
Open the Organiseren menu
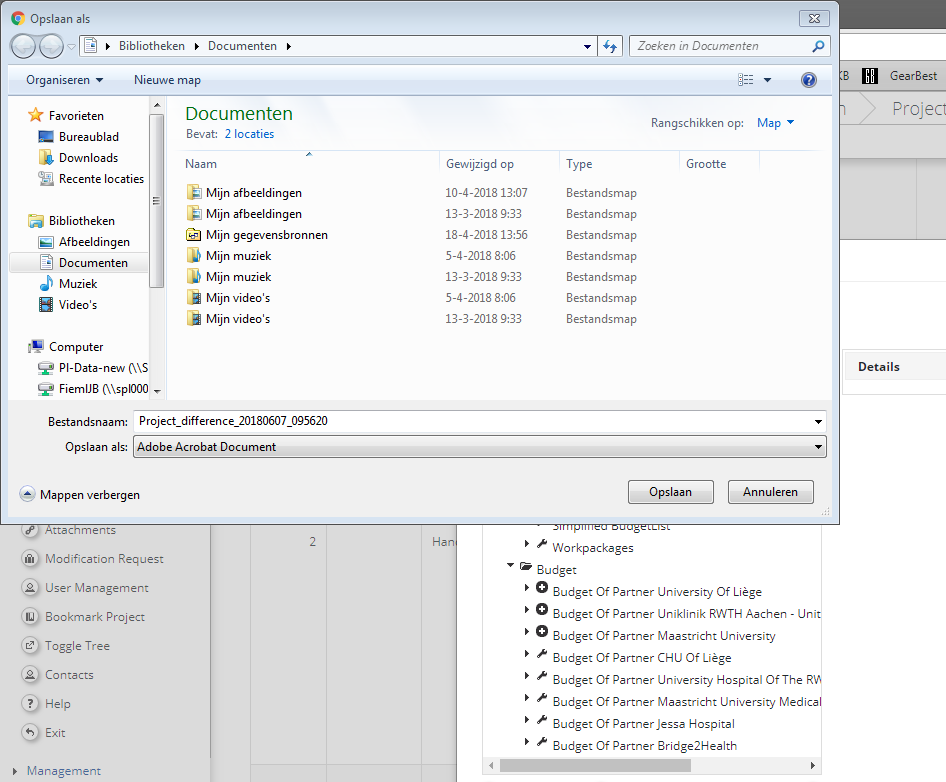click(64, 80)
